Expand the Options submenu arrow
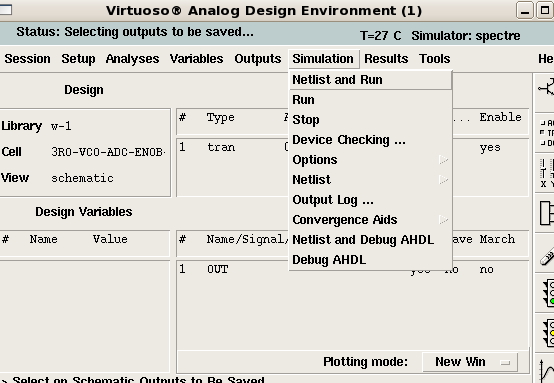Viewport: 554px width, 383px height. pyautogui.click(x=443, y=160)
